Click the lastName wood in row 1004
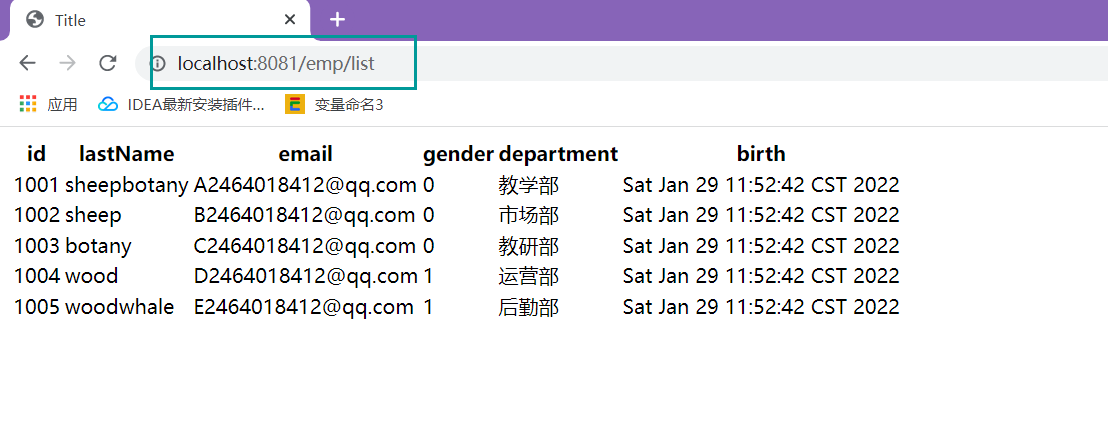This screenshot has height=426, width=1108. coord(92,276)
